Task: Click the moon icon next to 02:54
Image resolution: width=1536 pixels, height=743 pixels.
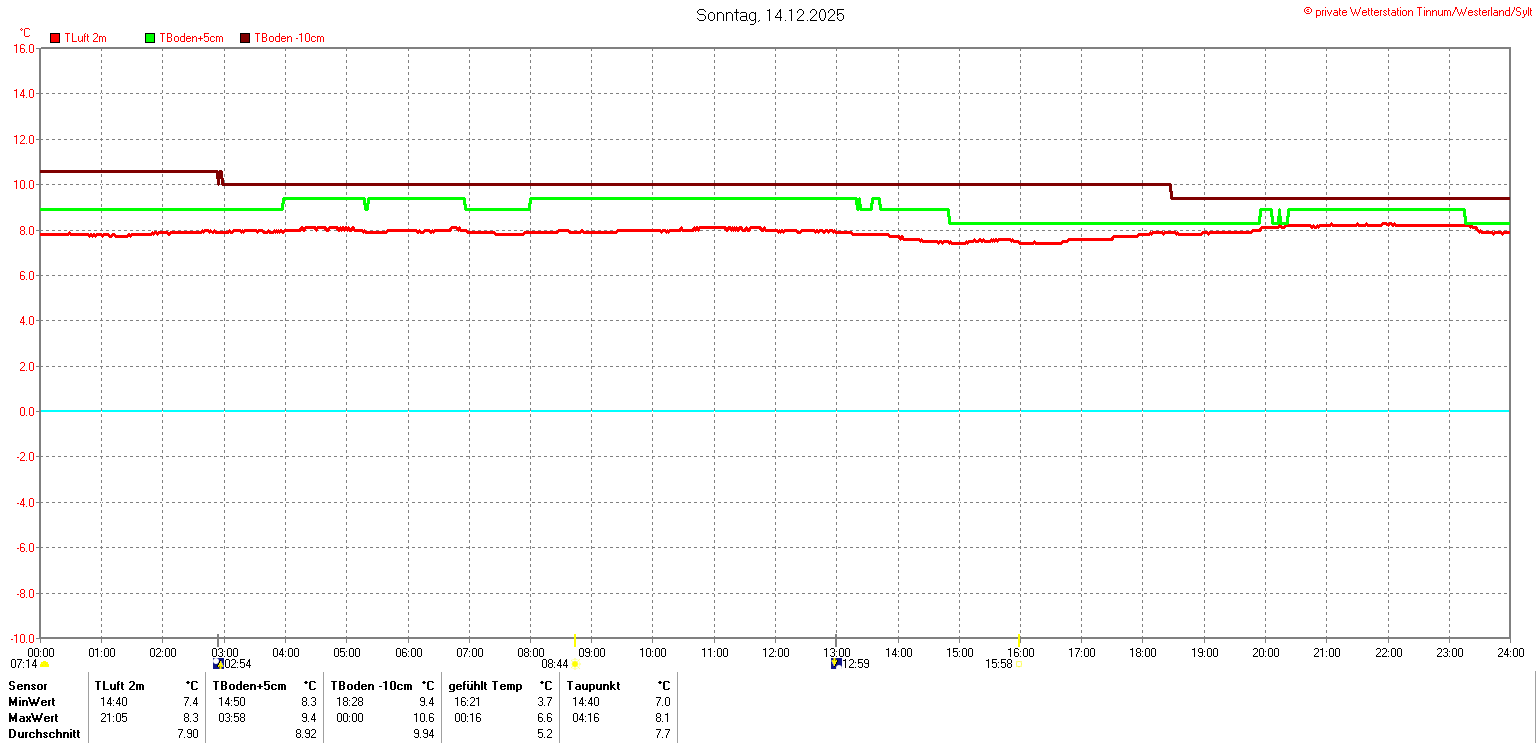Action: point(219,664)
